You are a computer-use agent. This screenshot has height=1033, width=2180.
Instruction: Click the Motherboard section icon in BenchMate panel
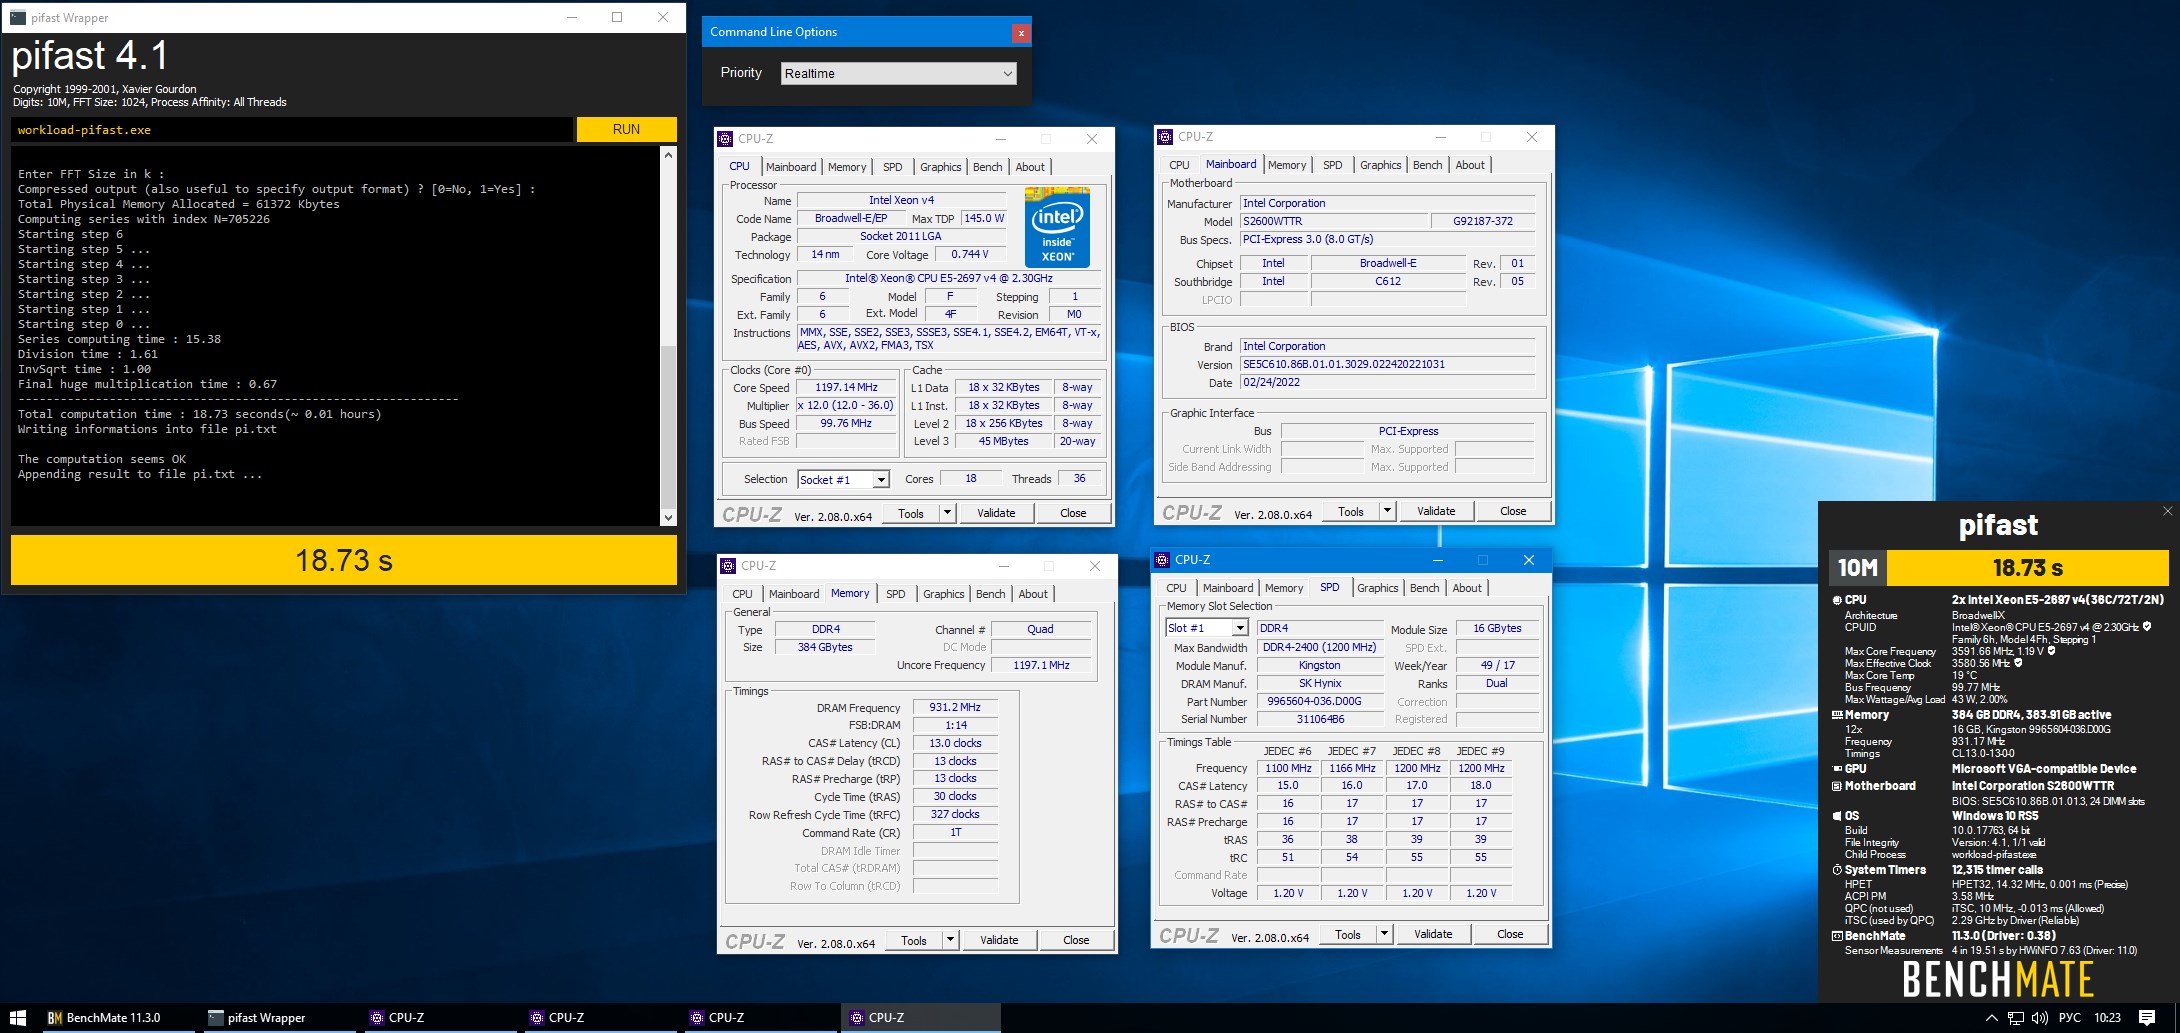1837,786
